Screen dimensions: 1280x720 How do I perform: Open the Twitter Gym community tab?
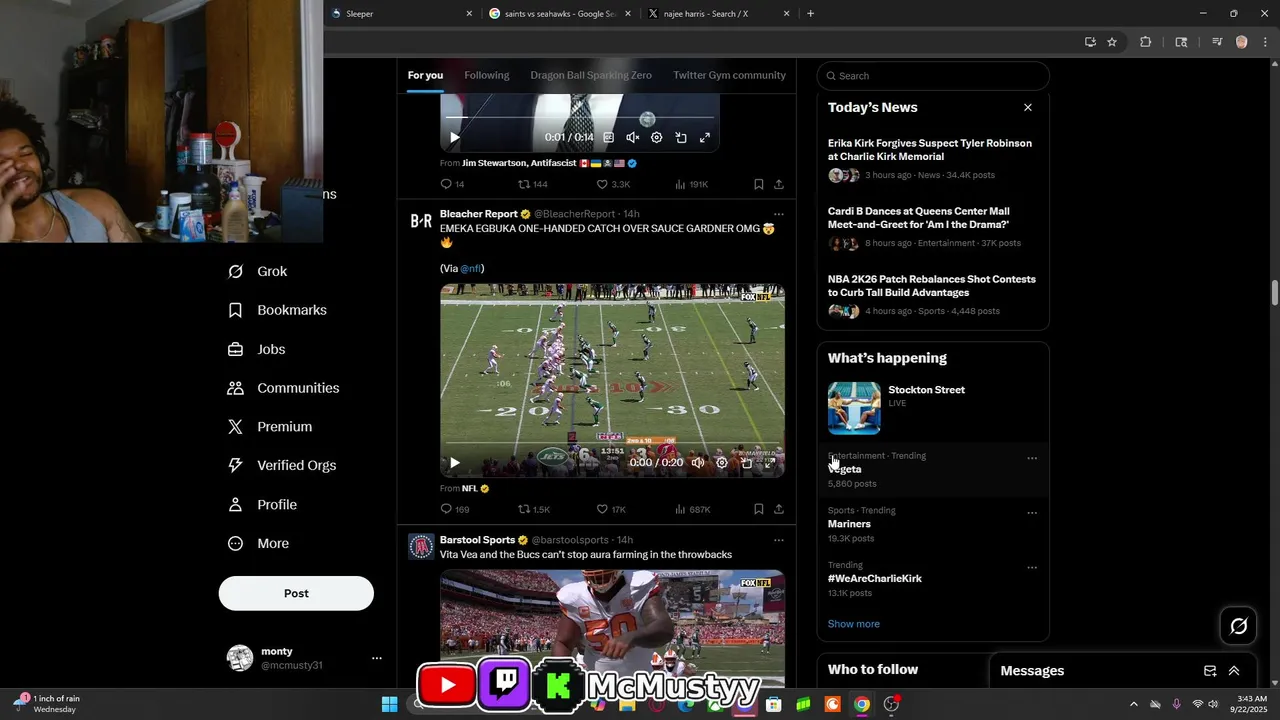click(729, 75)
